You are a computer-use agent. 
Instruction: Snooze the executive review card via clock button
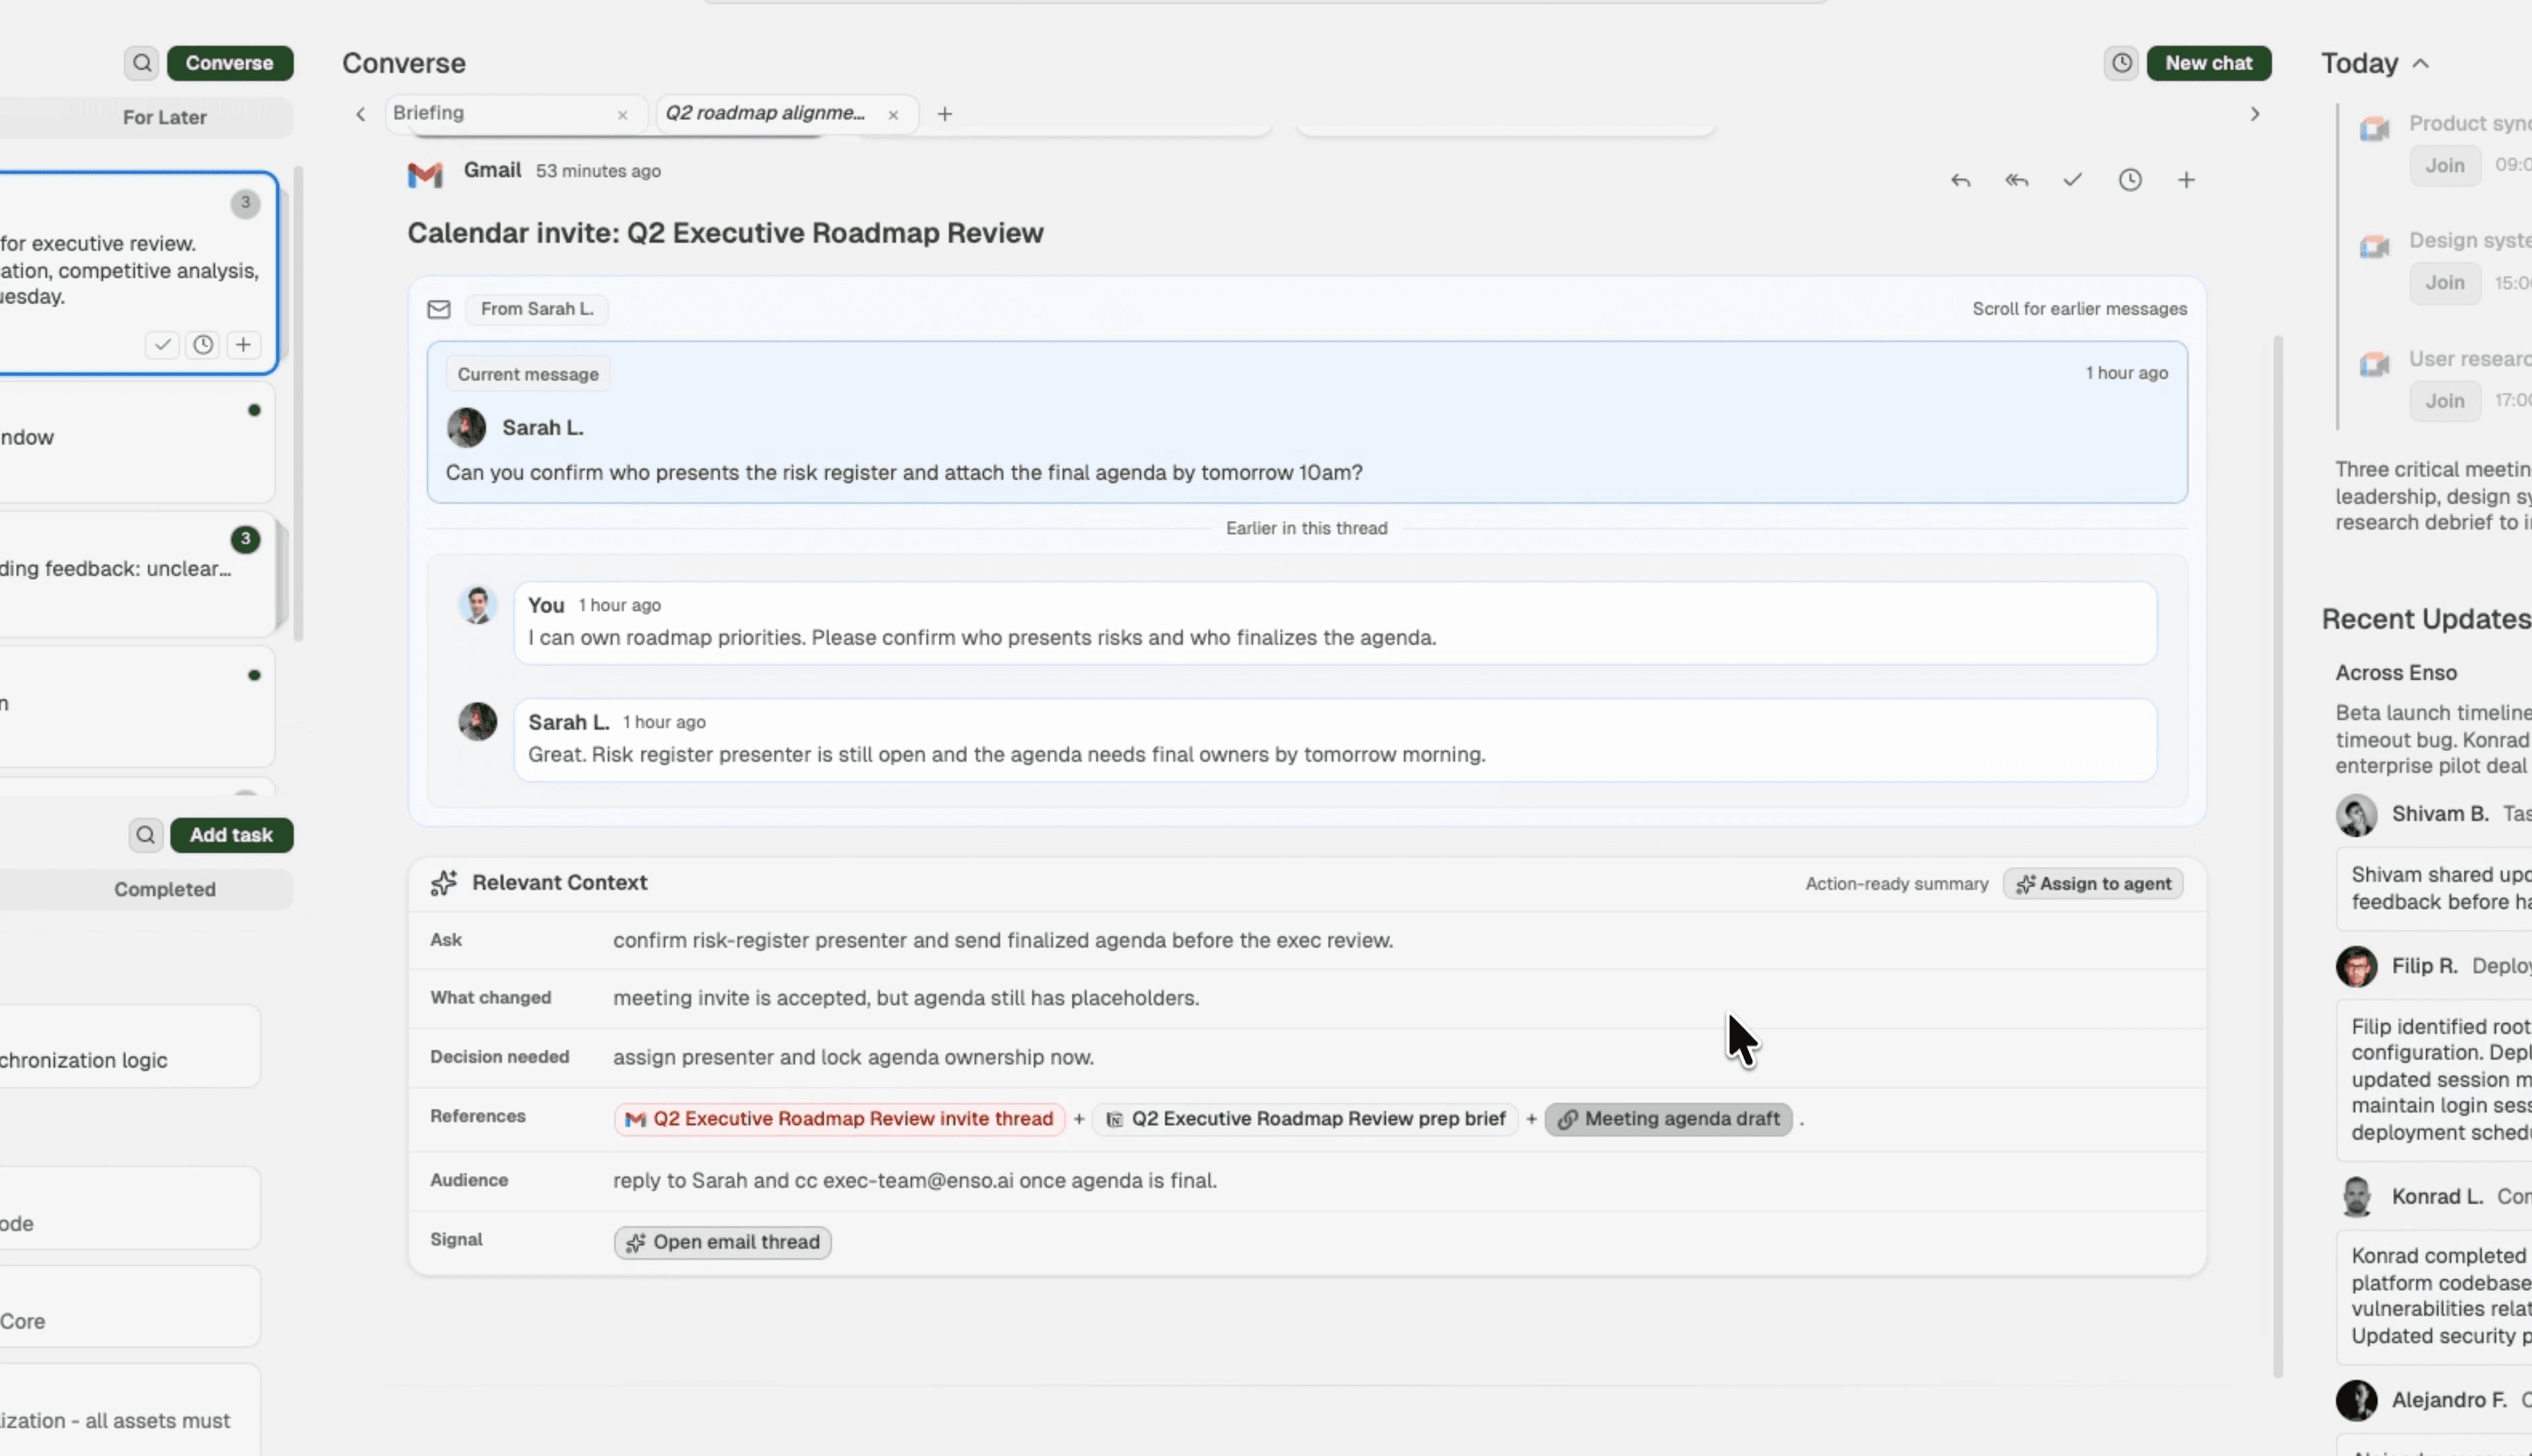(203, 344)
